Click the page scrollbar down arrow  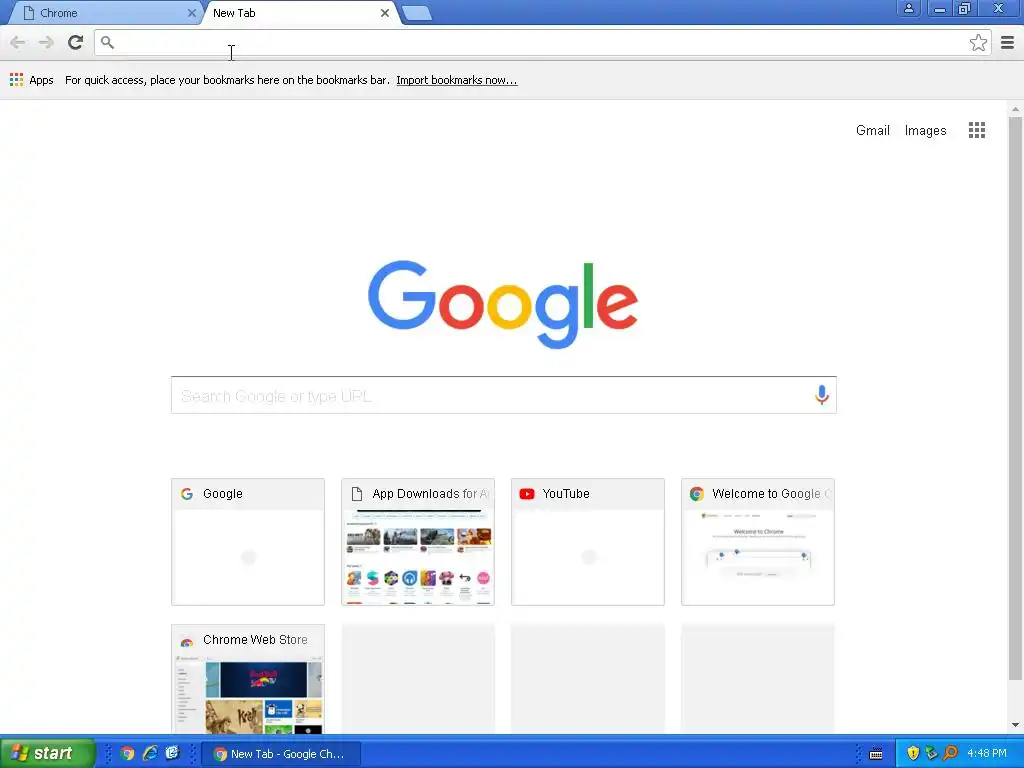1015,724
